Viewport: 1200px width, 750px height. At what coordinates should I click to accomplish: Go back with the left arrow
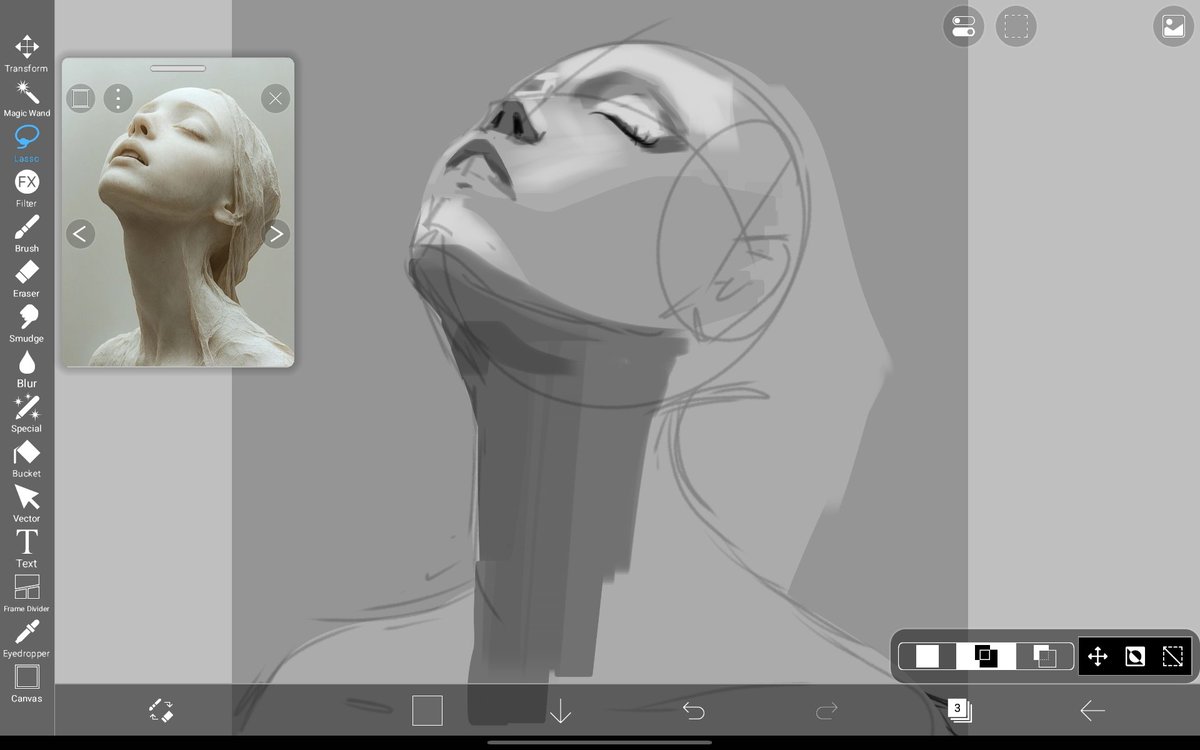coord(1093,711)
